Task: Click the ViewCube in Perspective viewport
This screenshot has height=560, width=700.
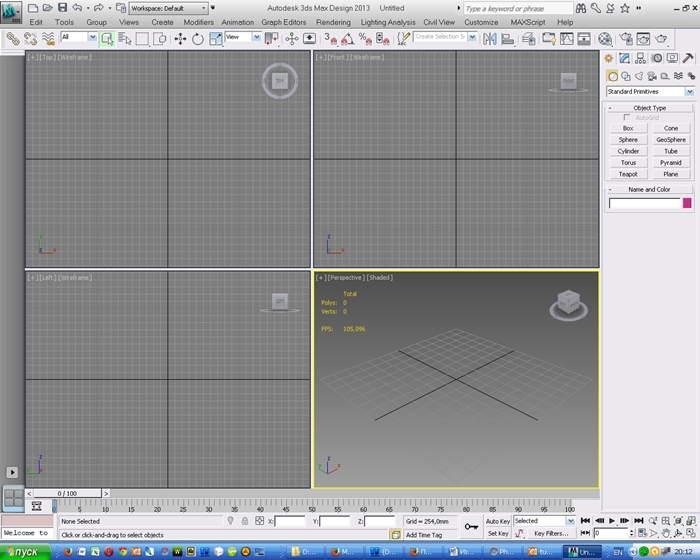Action: [567, 301]
